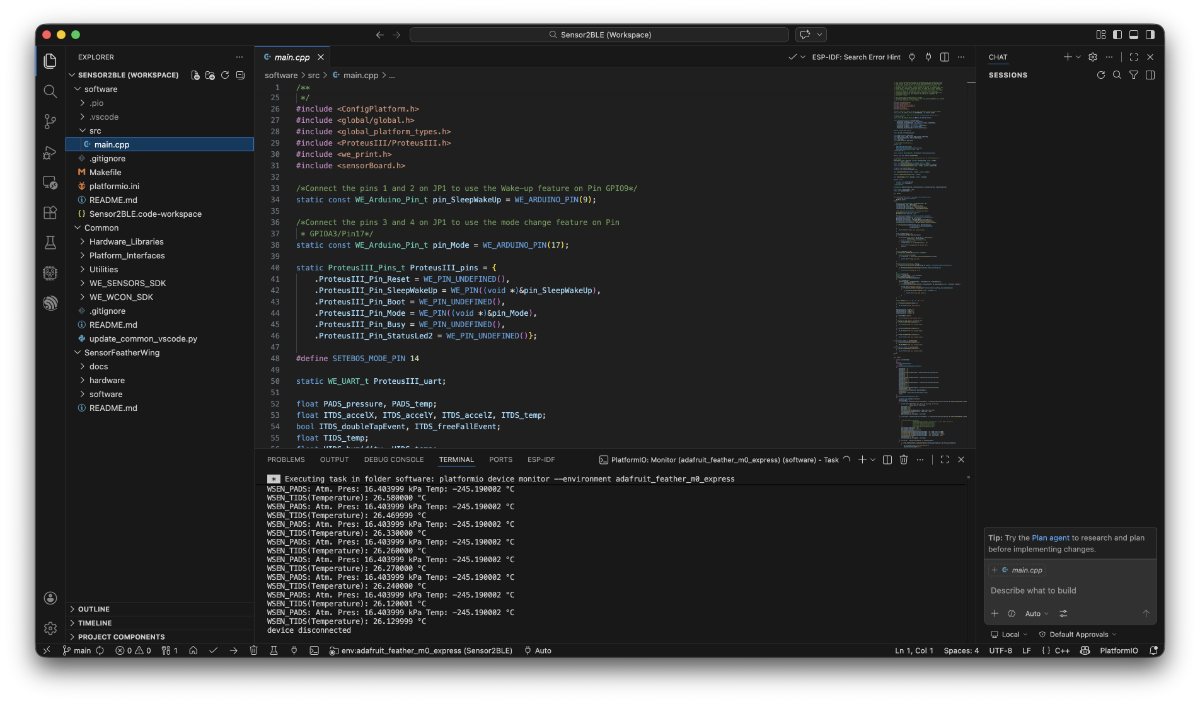Switch to the Output panel tab
The image size is (1200, 704).
pos(335,460)
